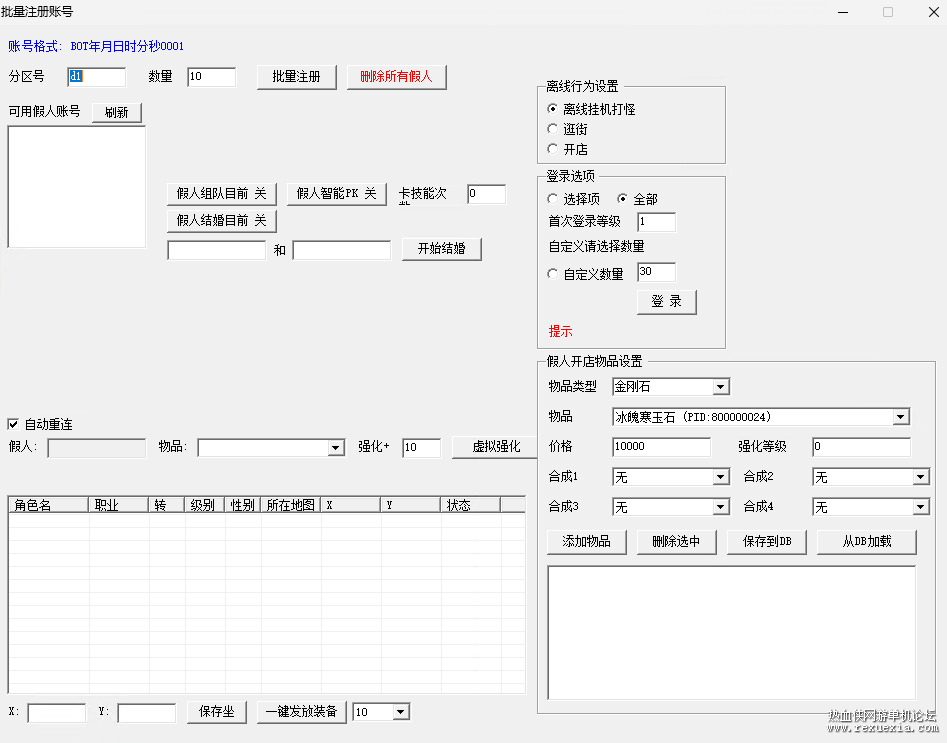Viewport: 947px width, 743px height.
Task: Click the 开始结婚 button
Action: coord(441,248)
